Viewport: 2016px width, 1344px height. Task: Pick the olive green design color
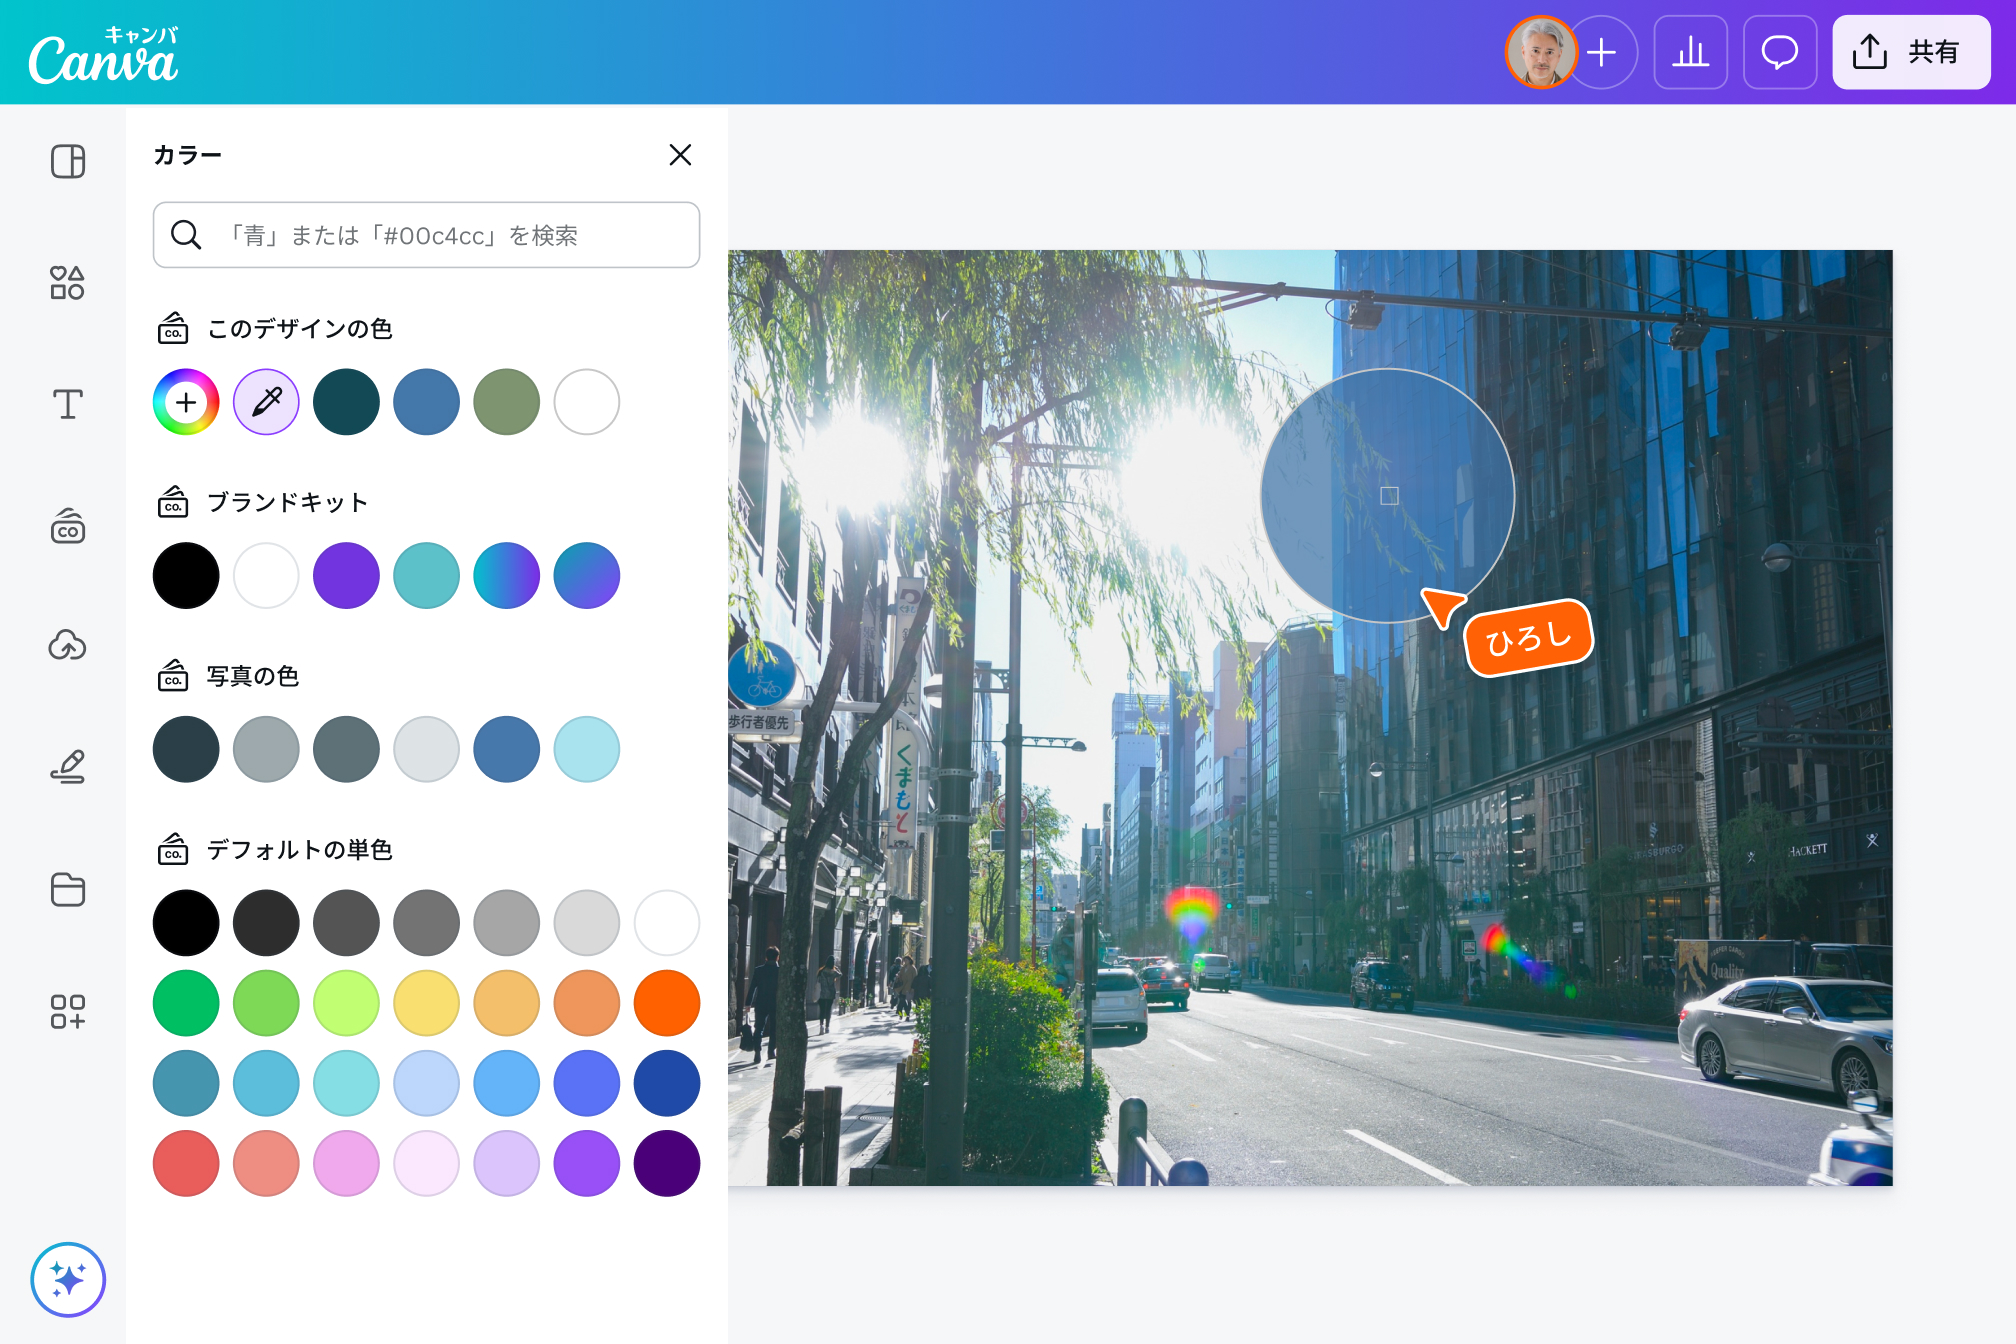tap(506, 402)
